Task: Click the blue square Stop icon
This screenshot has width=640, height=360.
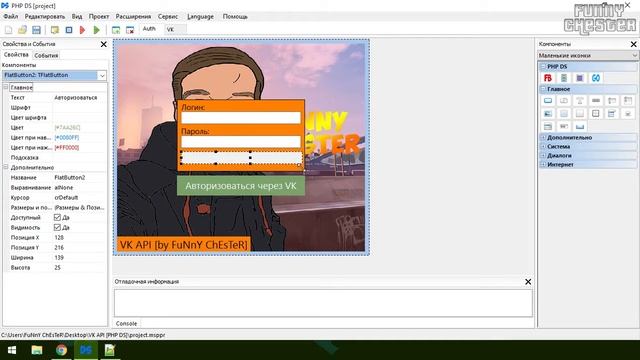Action: [x=69, y=30]
